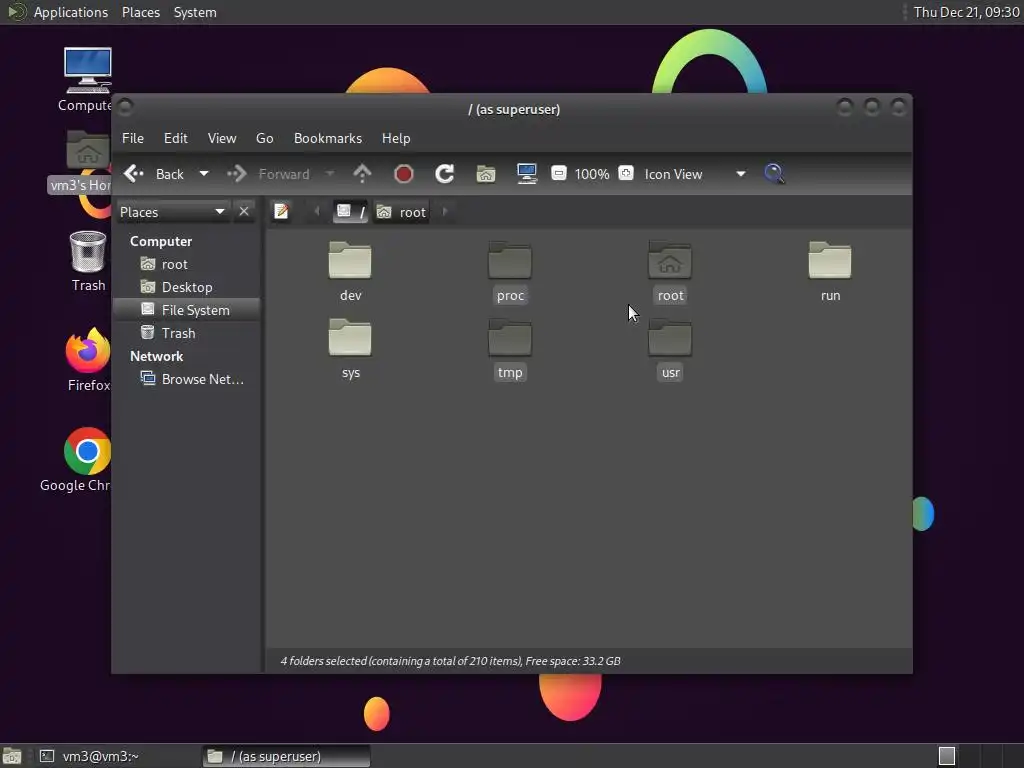Open the Icon View mode dropdown
Viewport: 1024px width, 768px height.
click(695, 174)
